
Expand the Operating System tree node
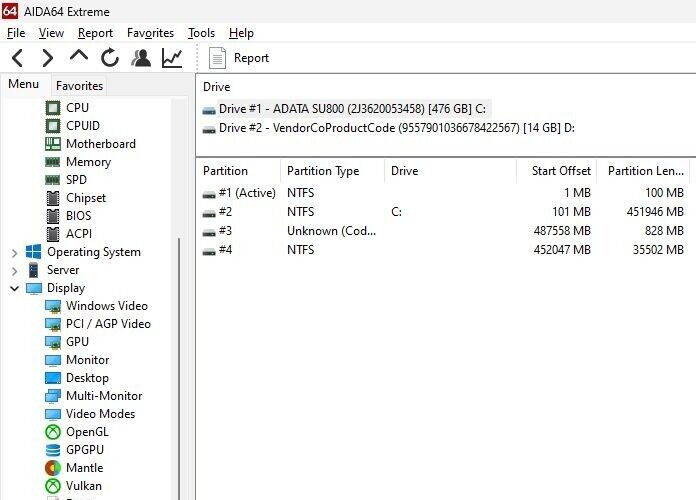click(15, 253)
